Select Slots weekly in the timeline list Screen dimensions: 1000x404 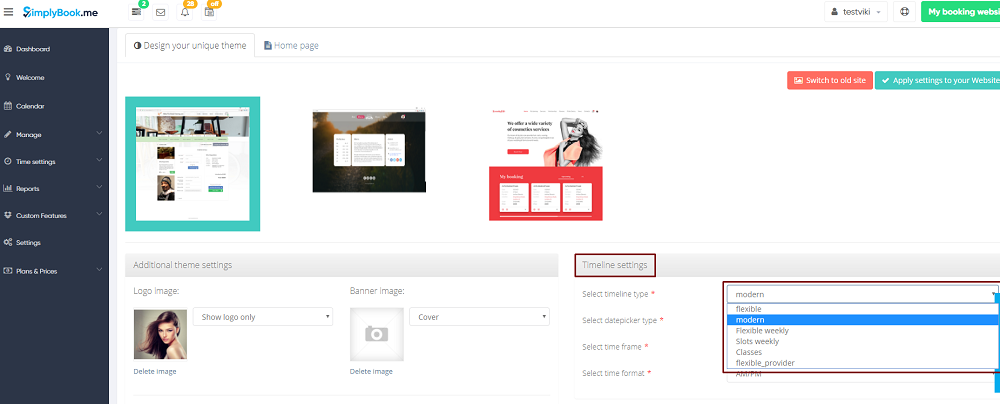pyautogui.click(x=757, y=341)
